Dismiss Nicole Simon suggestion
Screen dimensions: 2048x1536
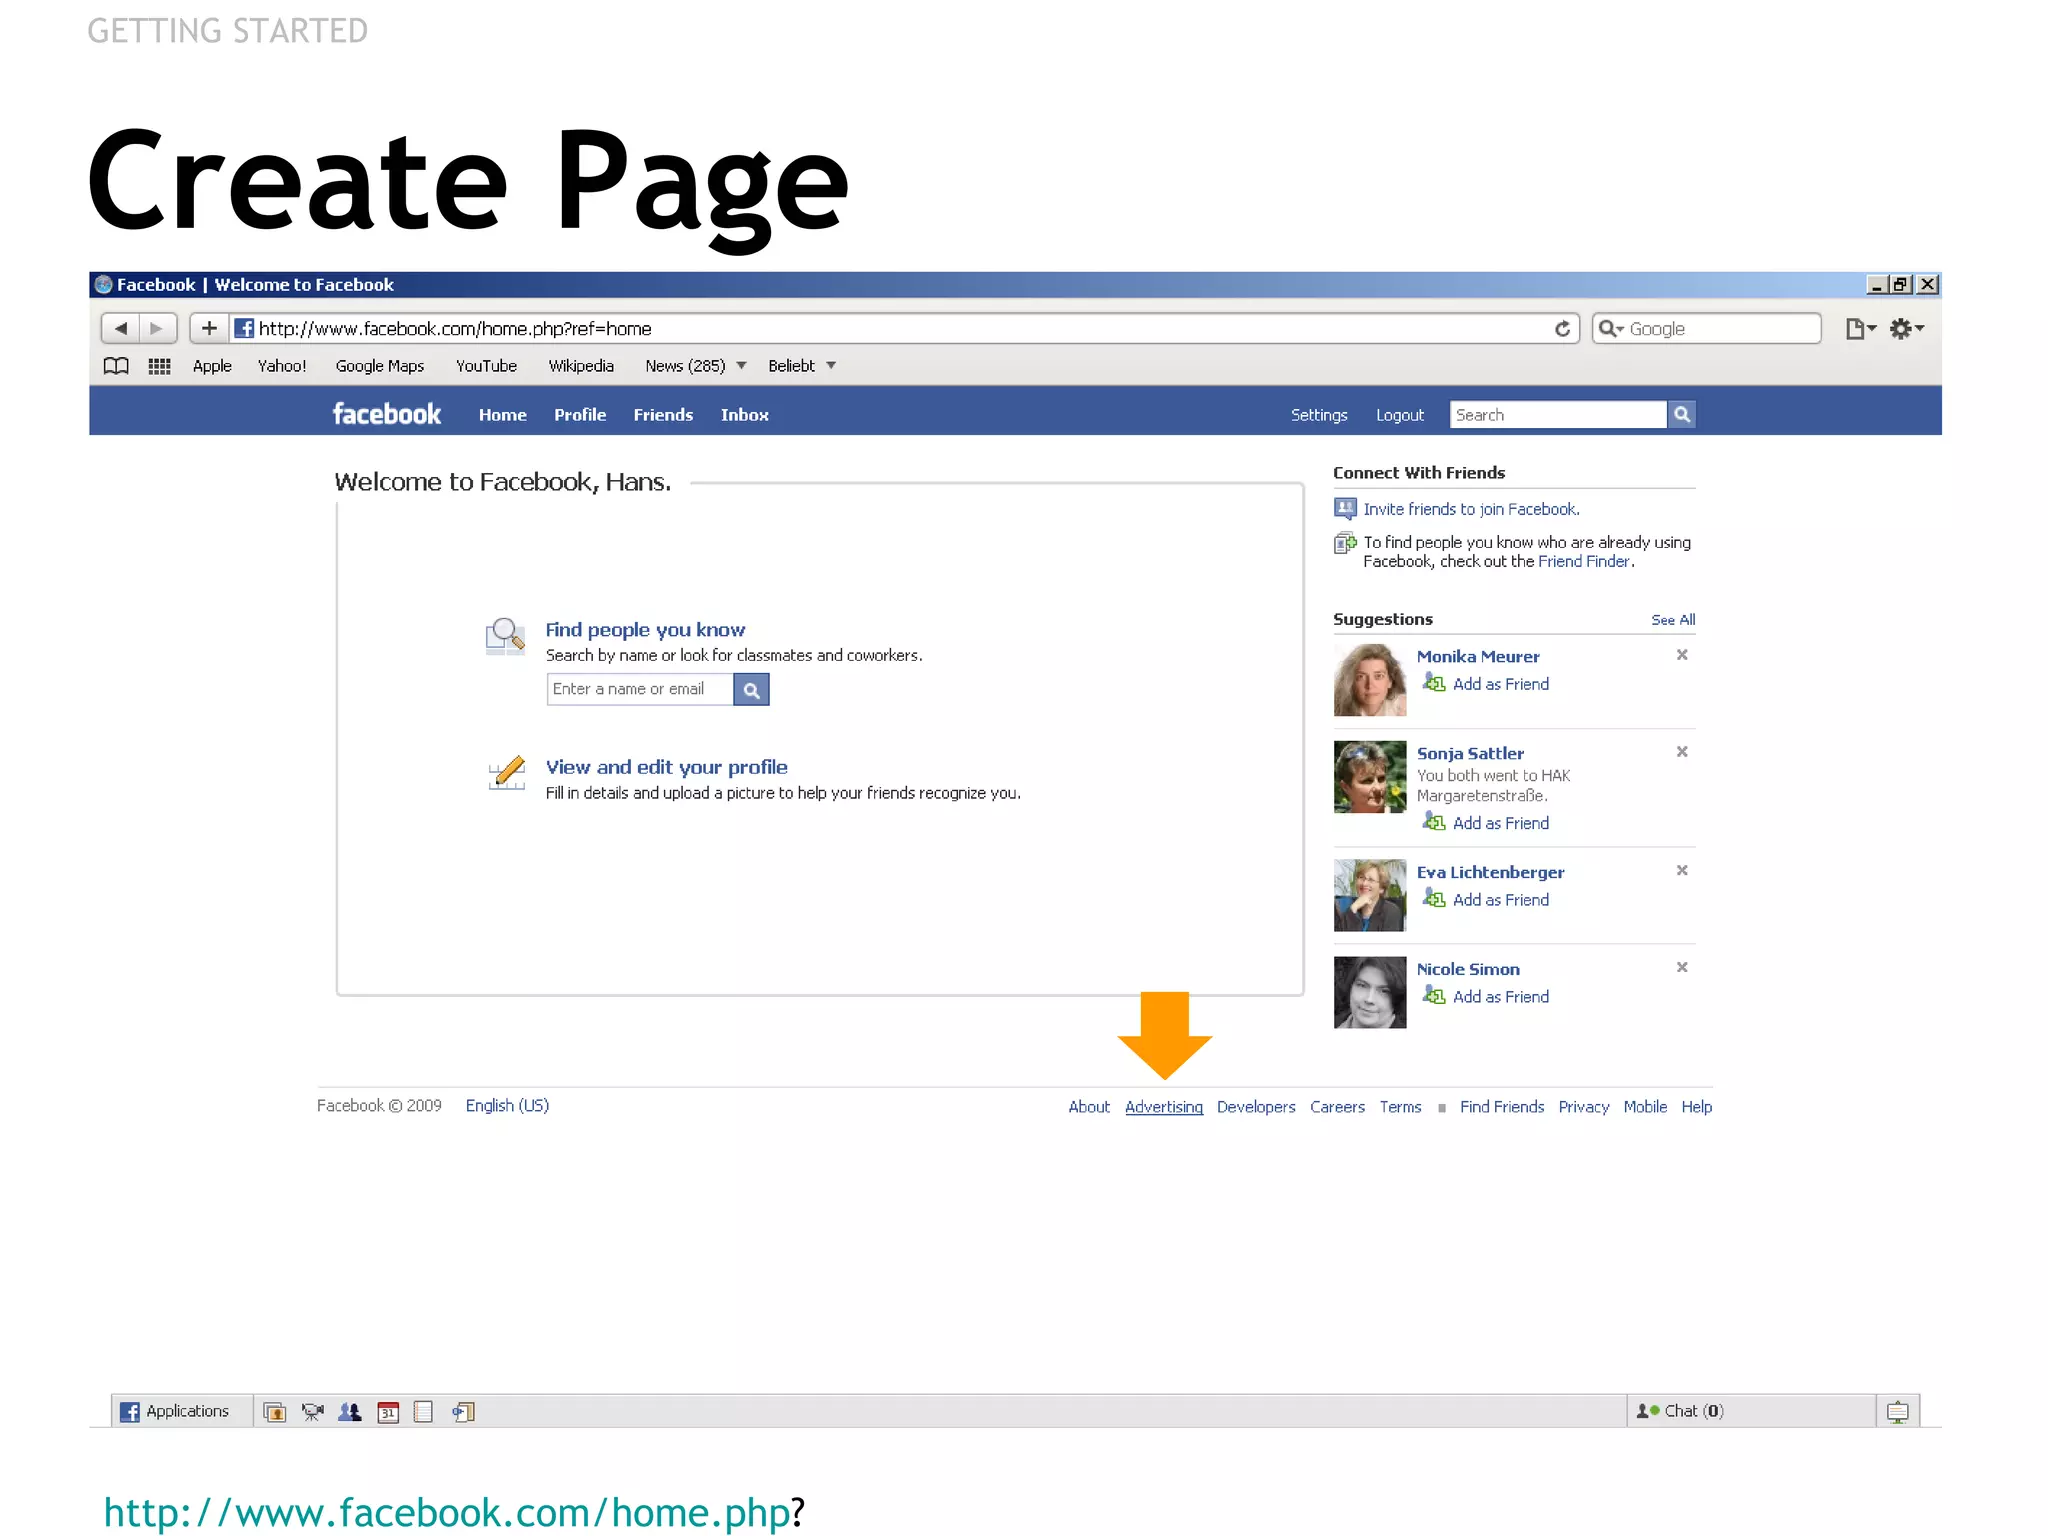tap(1682, 967)
